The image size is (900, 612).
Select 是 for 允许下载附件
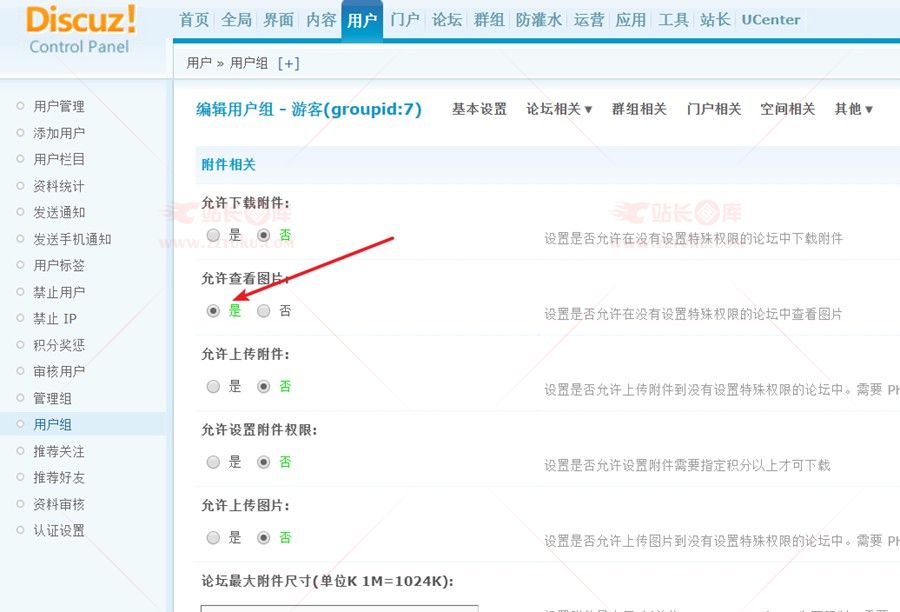pyautogui.click(x=213, y=235)
